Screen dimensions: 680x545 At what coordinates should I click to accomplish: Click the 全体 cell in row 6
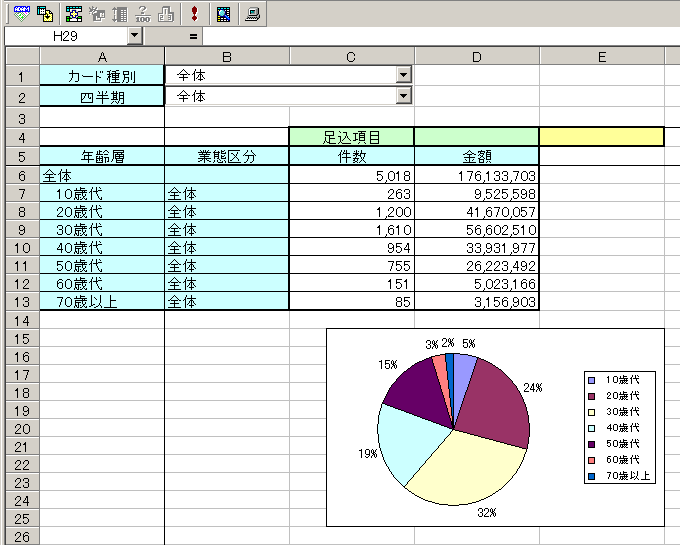(102, 175)
